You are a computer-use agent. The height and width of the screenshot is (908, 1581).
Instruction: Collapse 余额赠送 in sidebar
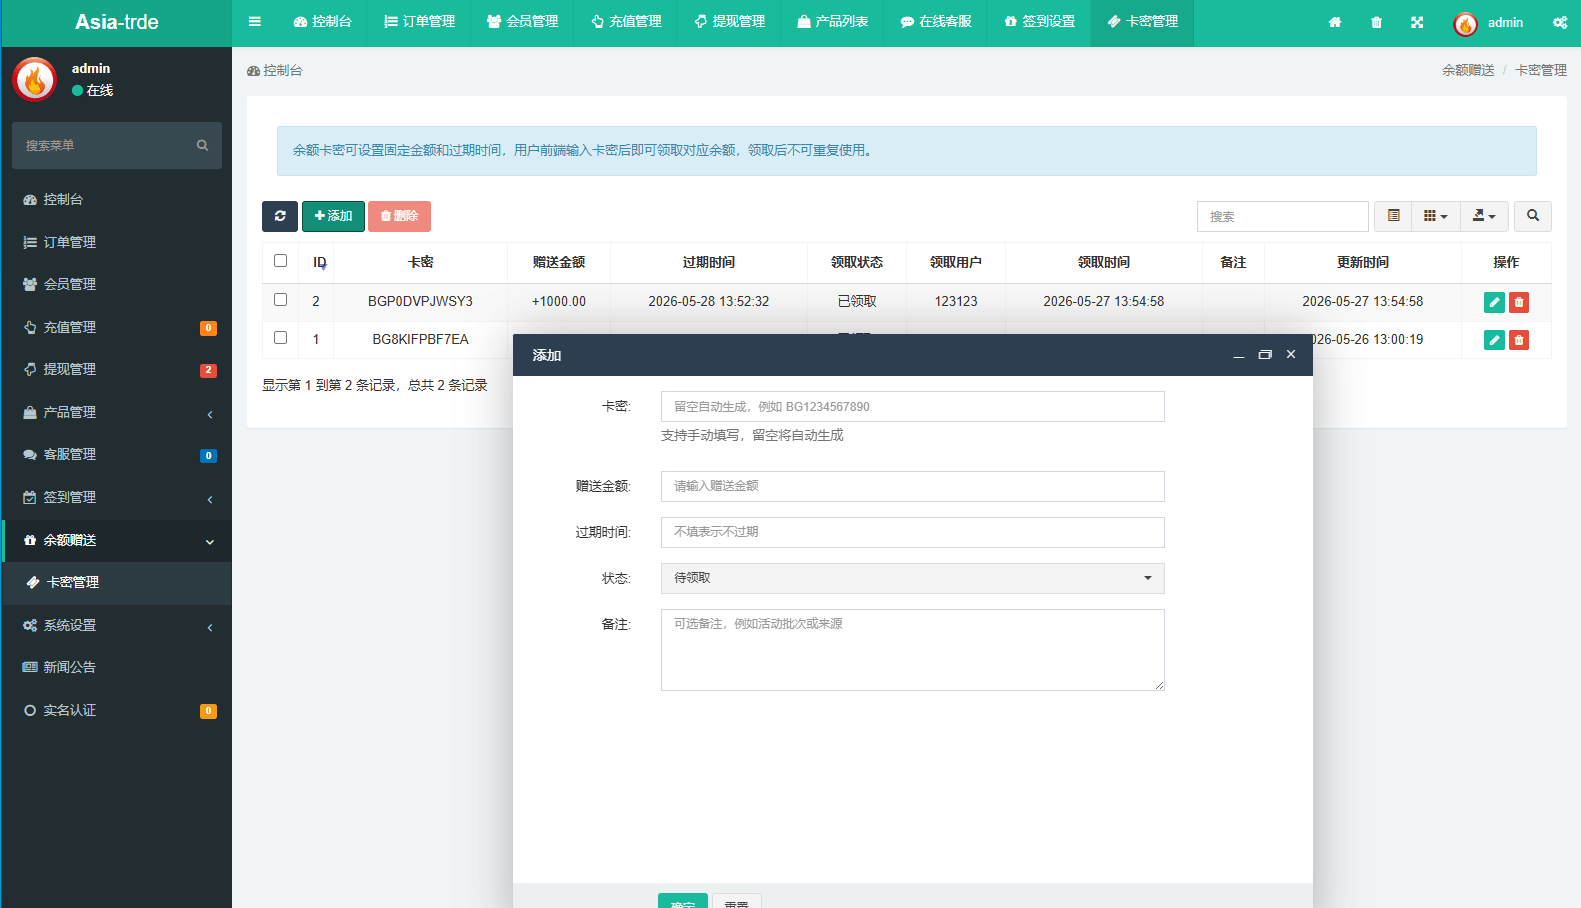pyautogui.click(x=116, y=540)
